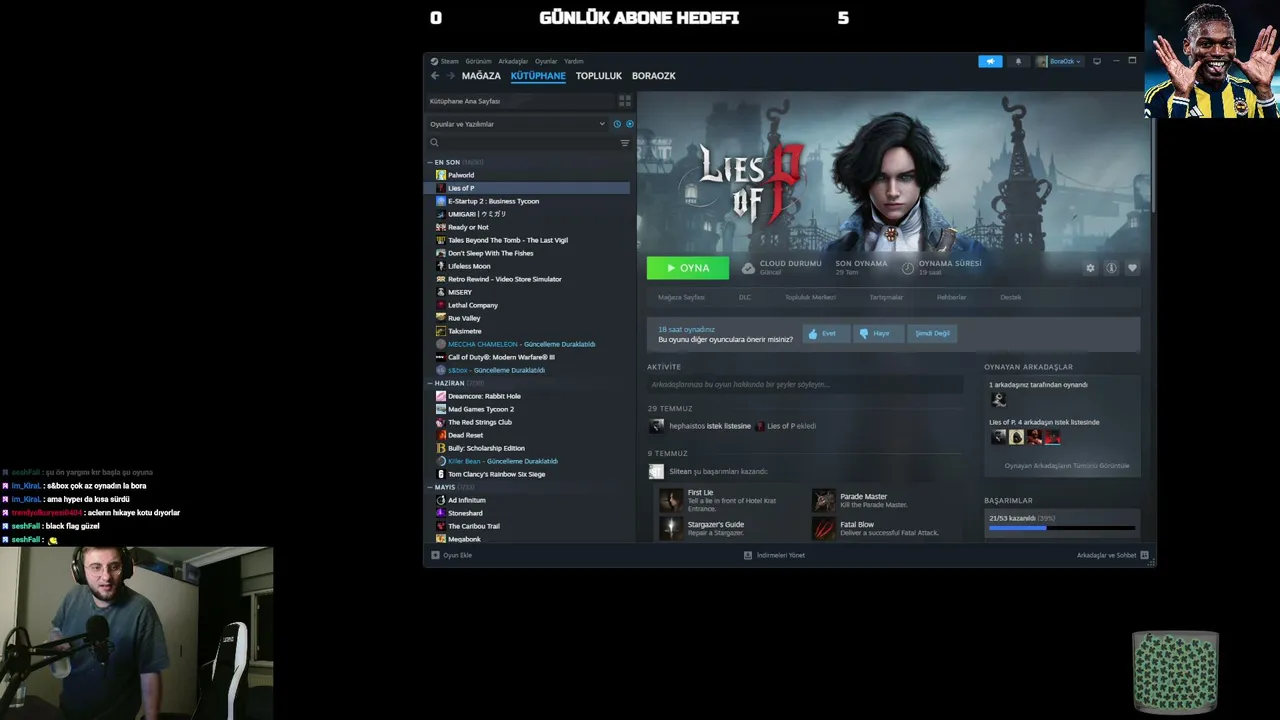Click the Friends and Chat icon

click(x=1144, y=555)
